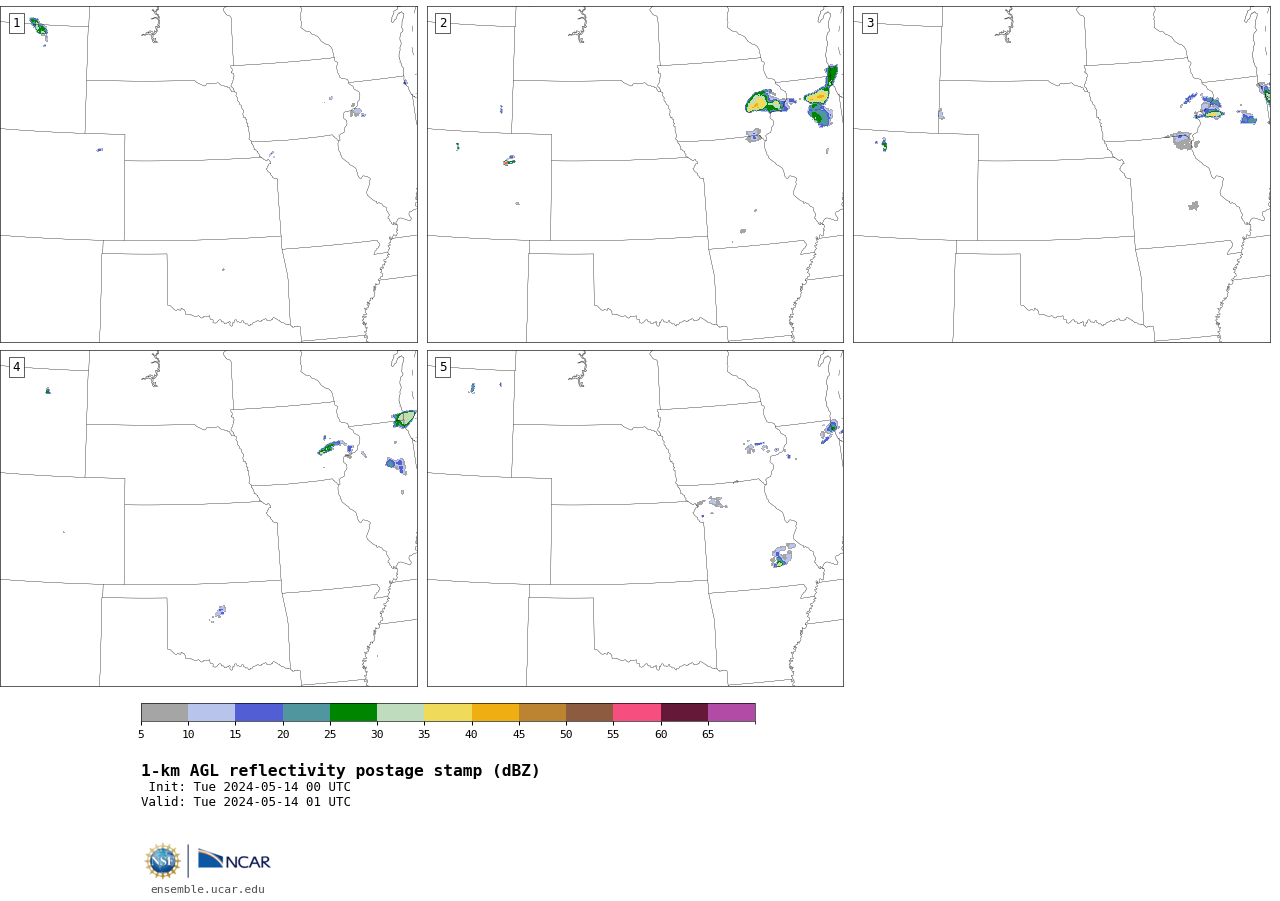Click the NCAR logo

(x=234, y=860)
